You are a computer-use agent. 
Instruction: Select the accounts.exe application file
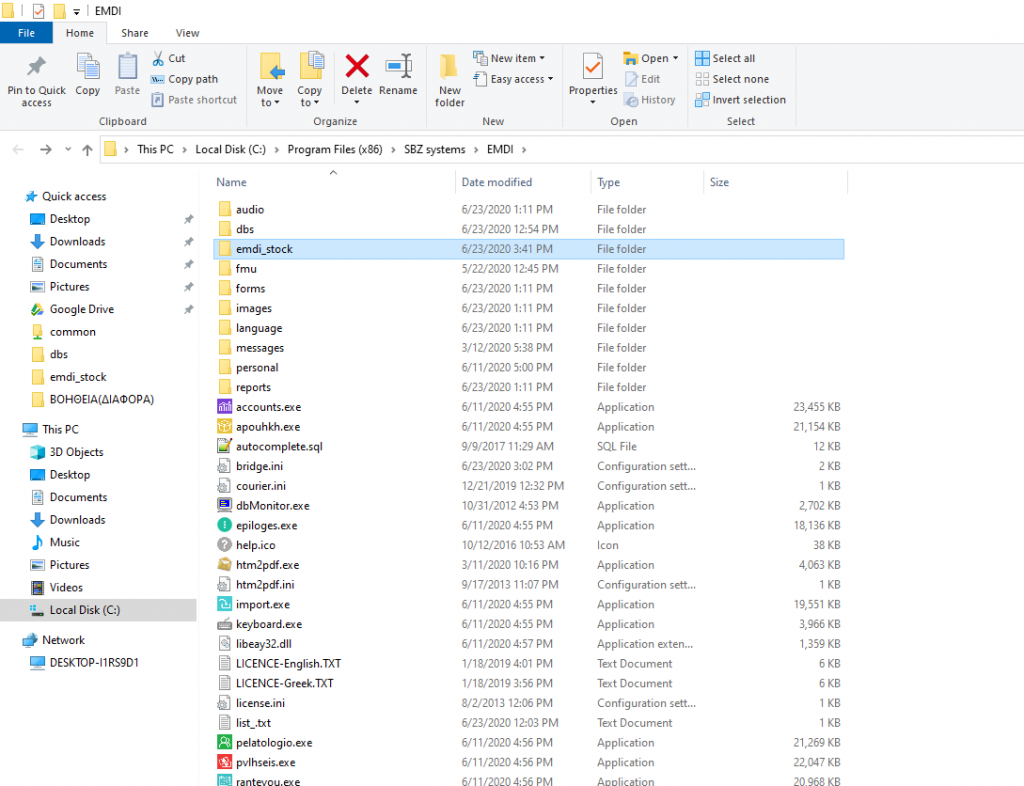268,407
